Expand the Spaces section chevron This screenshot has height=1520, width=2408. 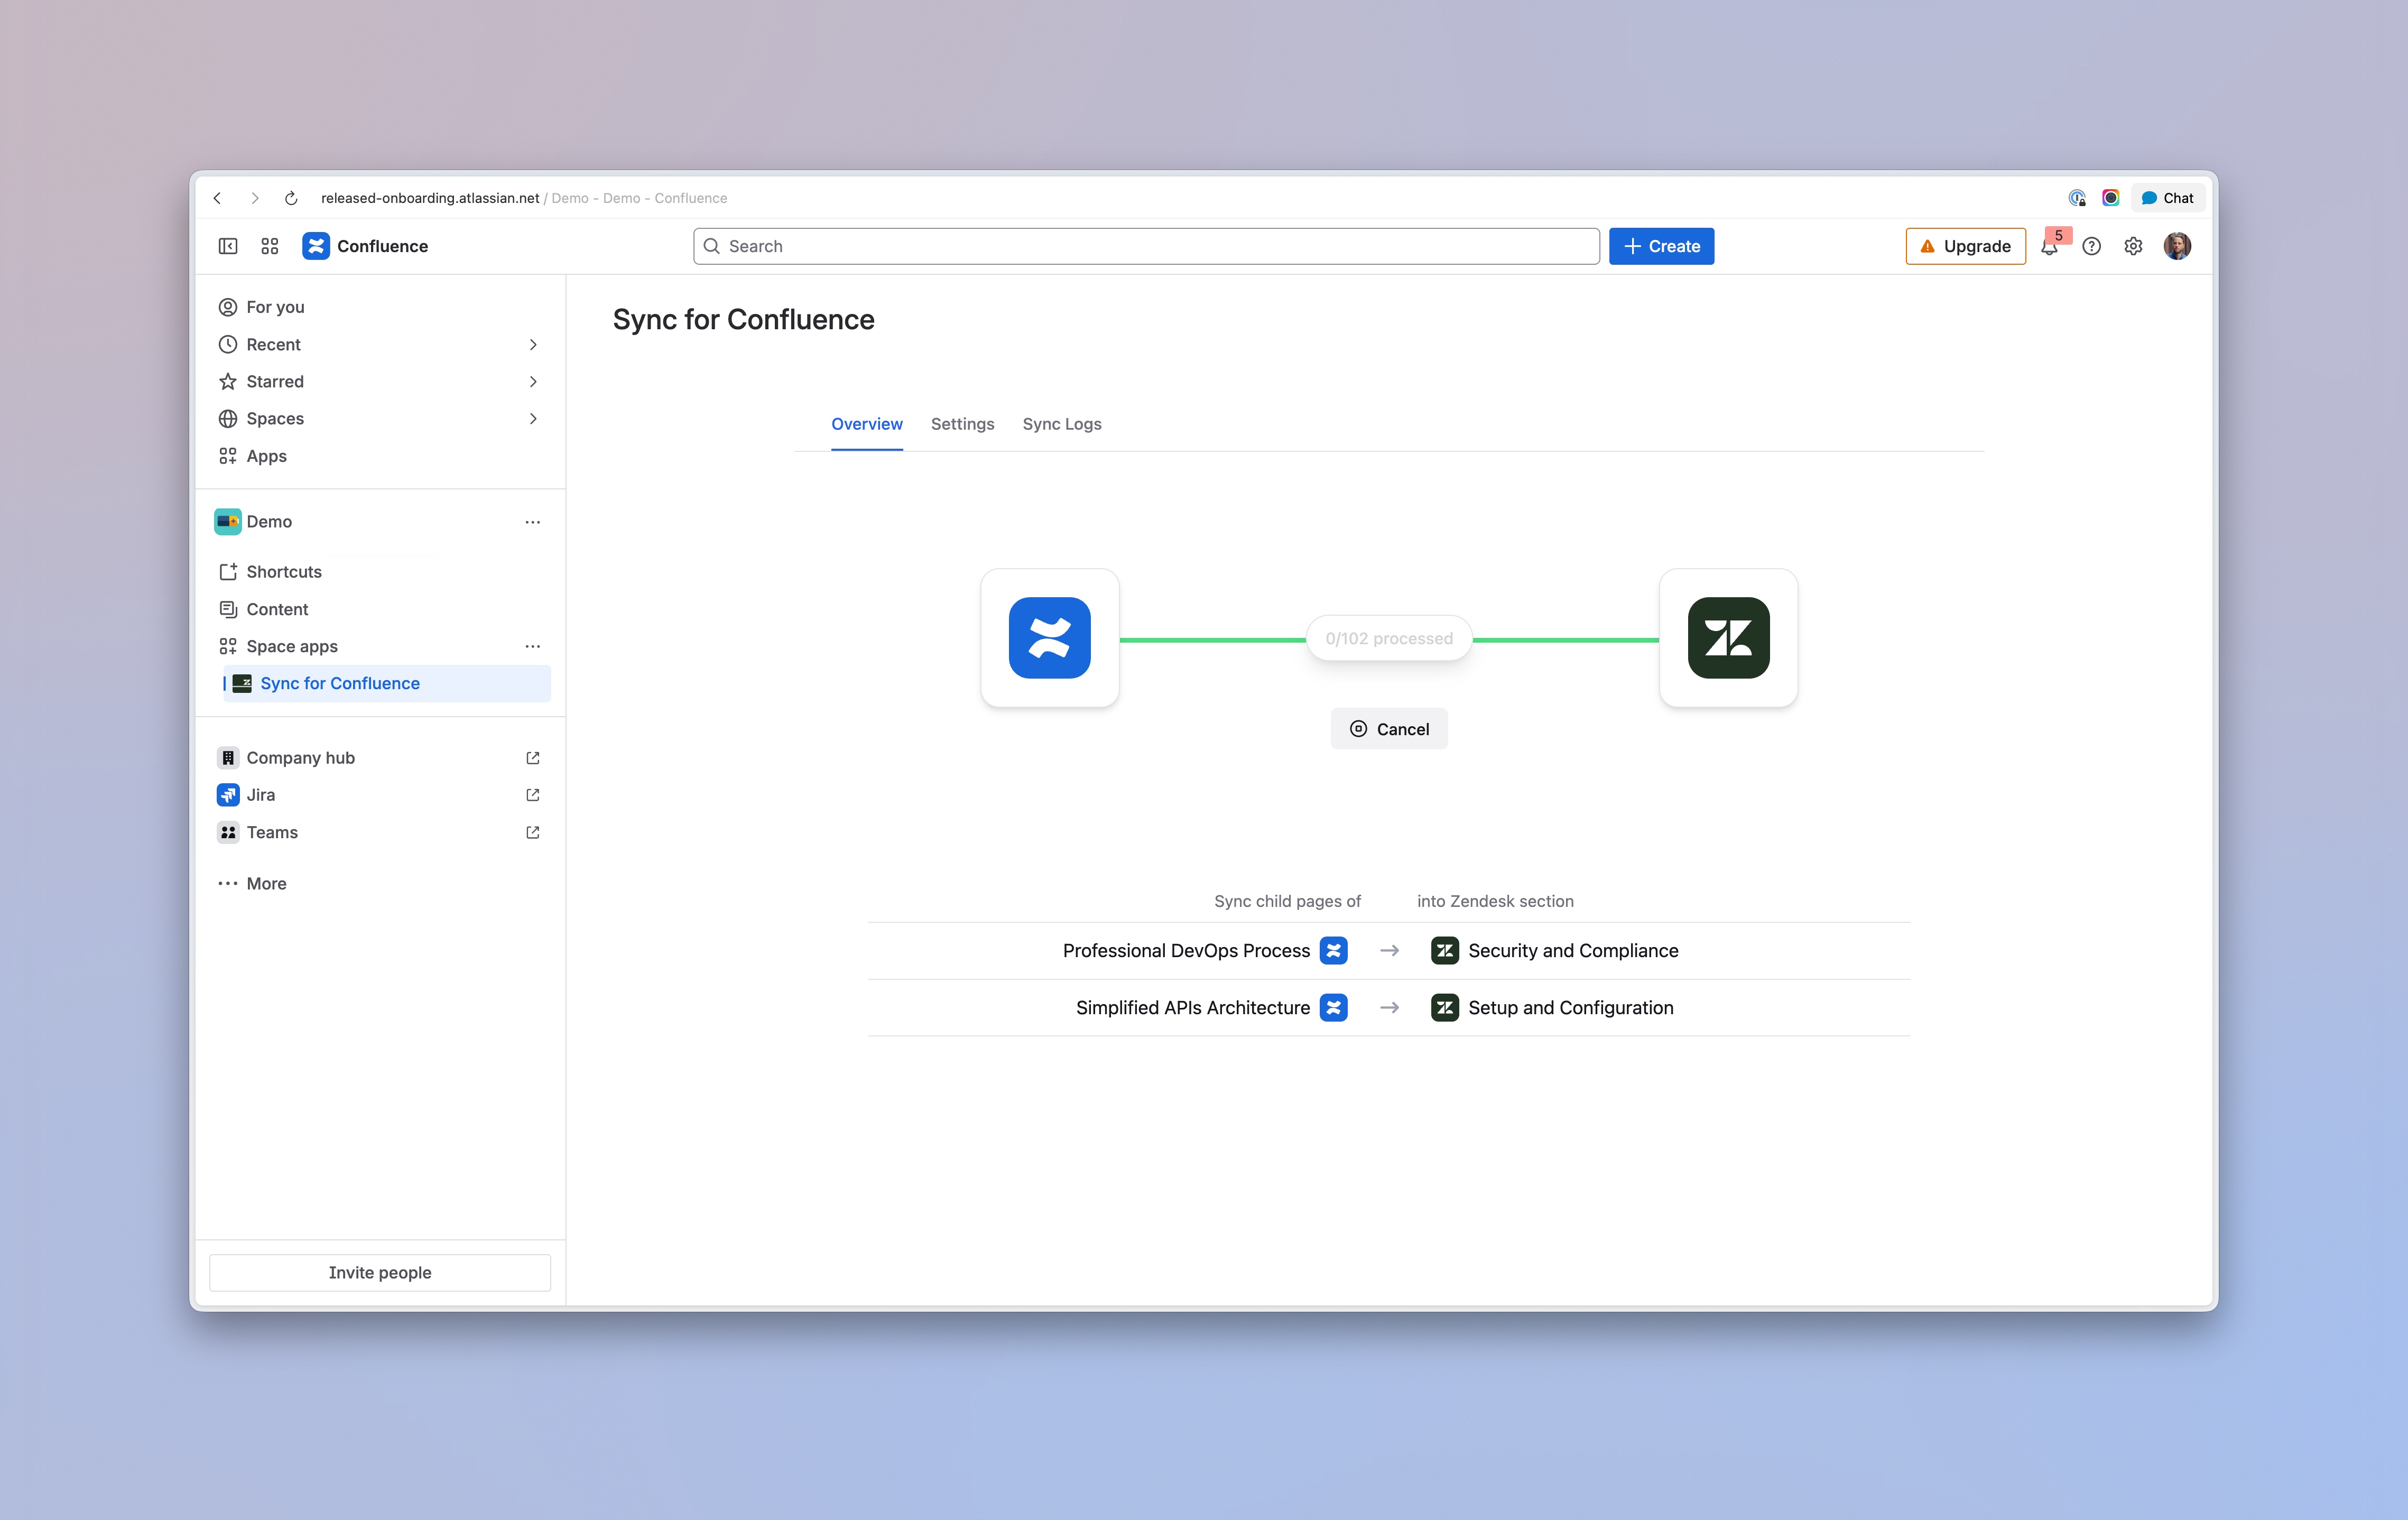533,418
